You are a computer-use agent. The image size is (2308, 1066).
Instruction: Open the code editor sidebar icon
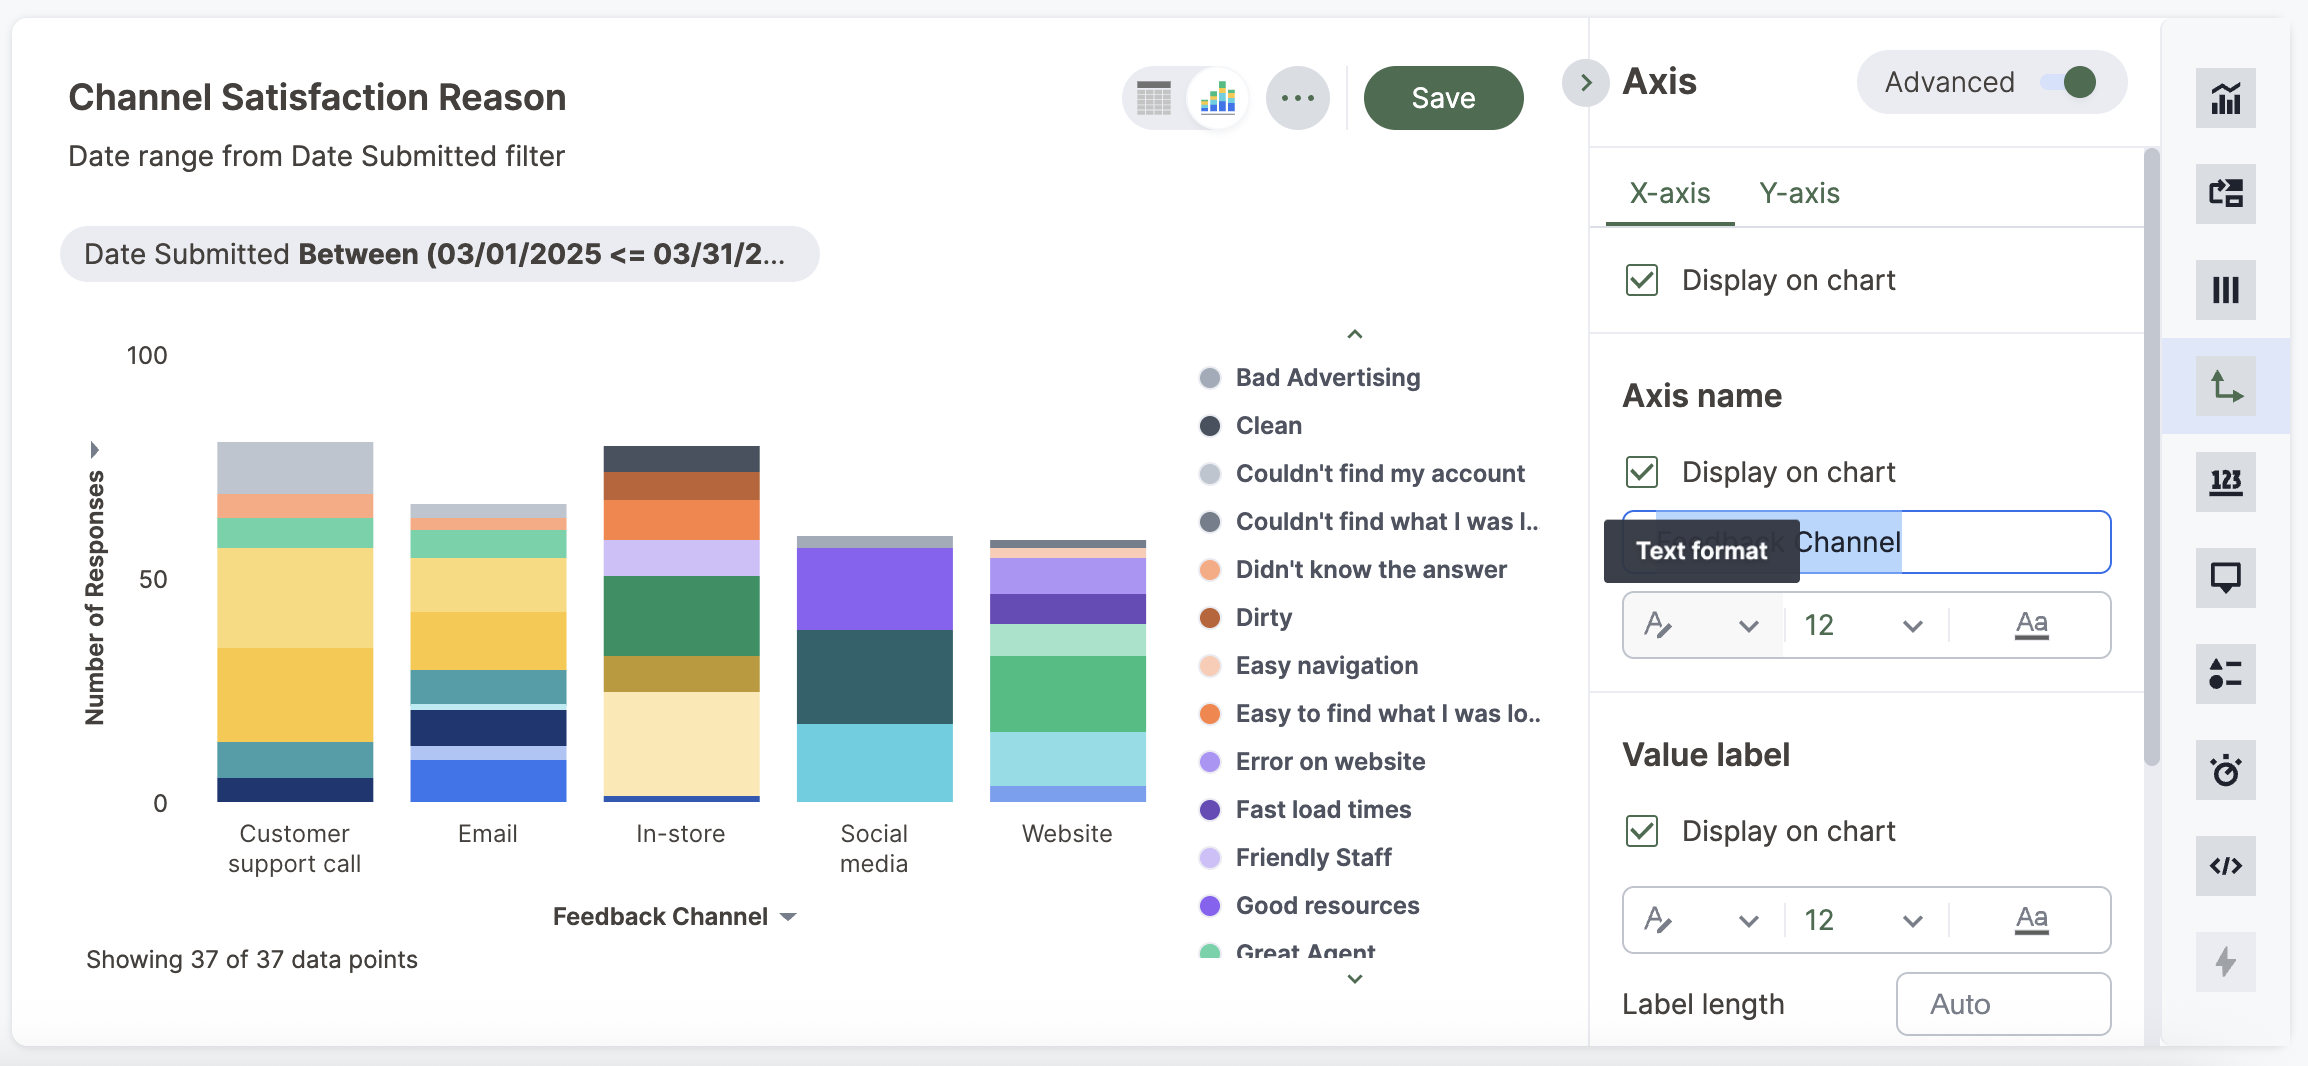2225,866
